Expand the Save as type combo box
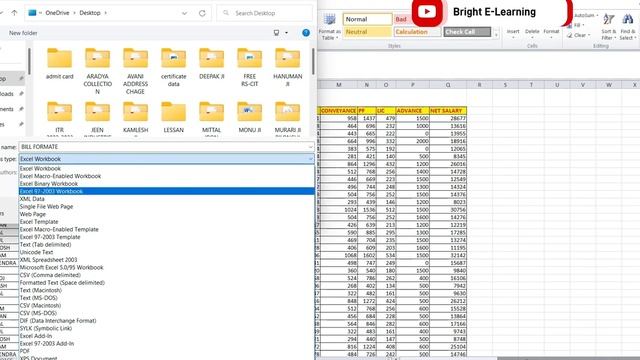Viewport: 640px width, 360px height. 310,159
